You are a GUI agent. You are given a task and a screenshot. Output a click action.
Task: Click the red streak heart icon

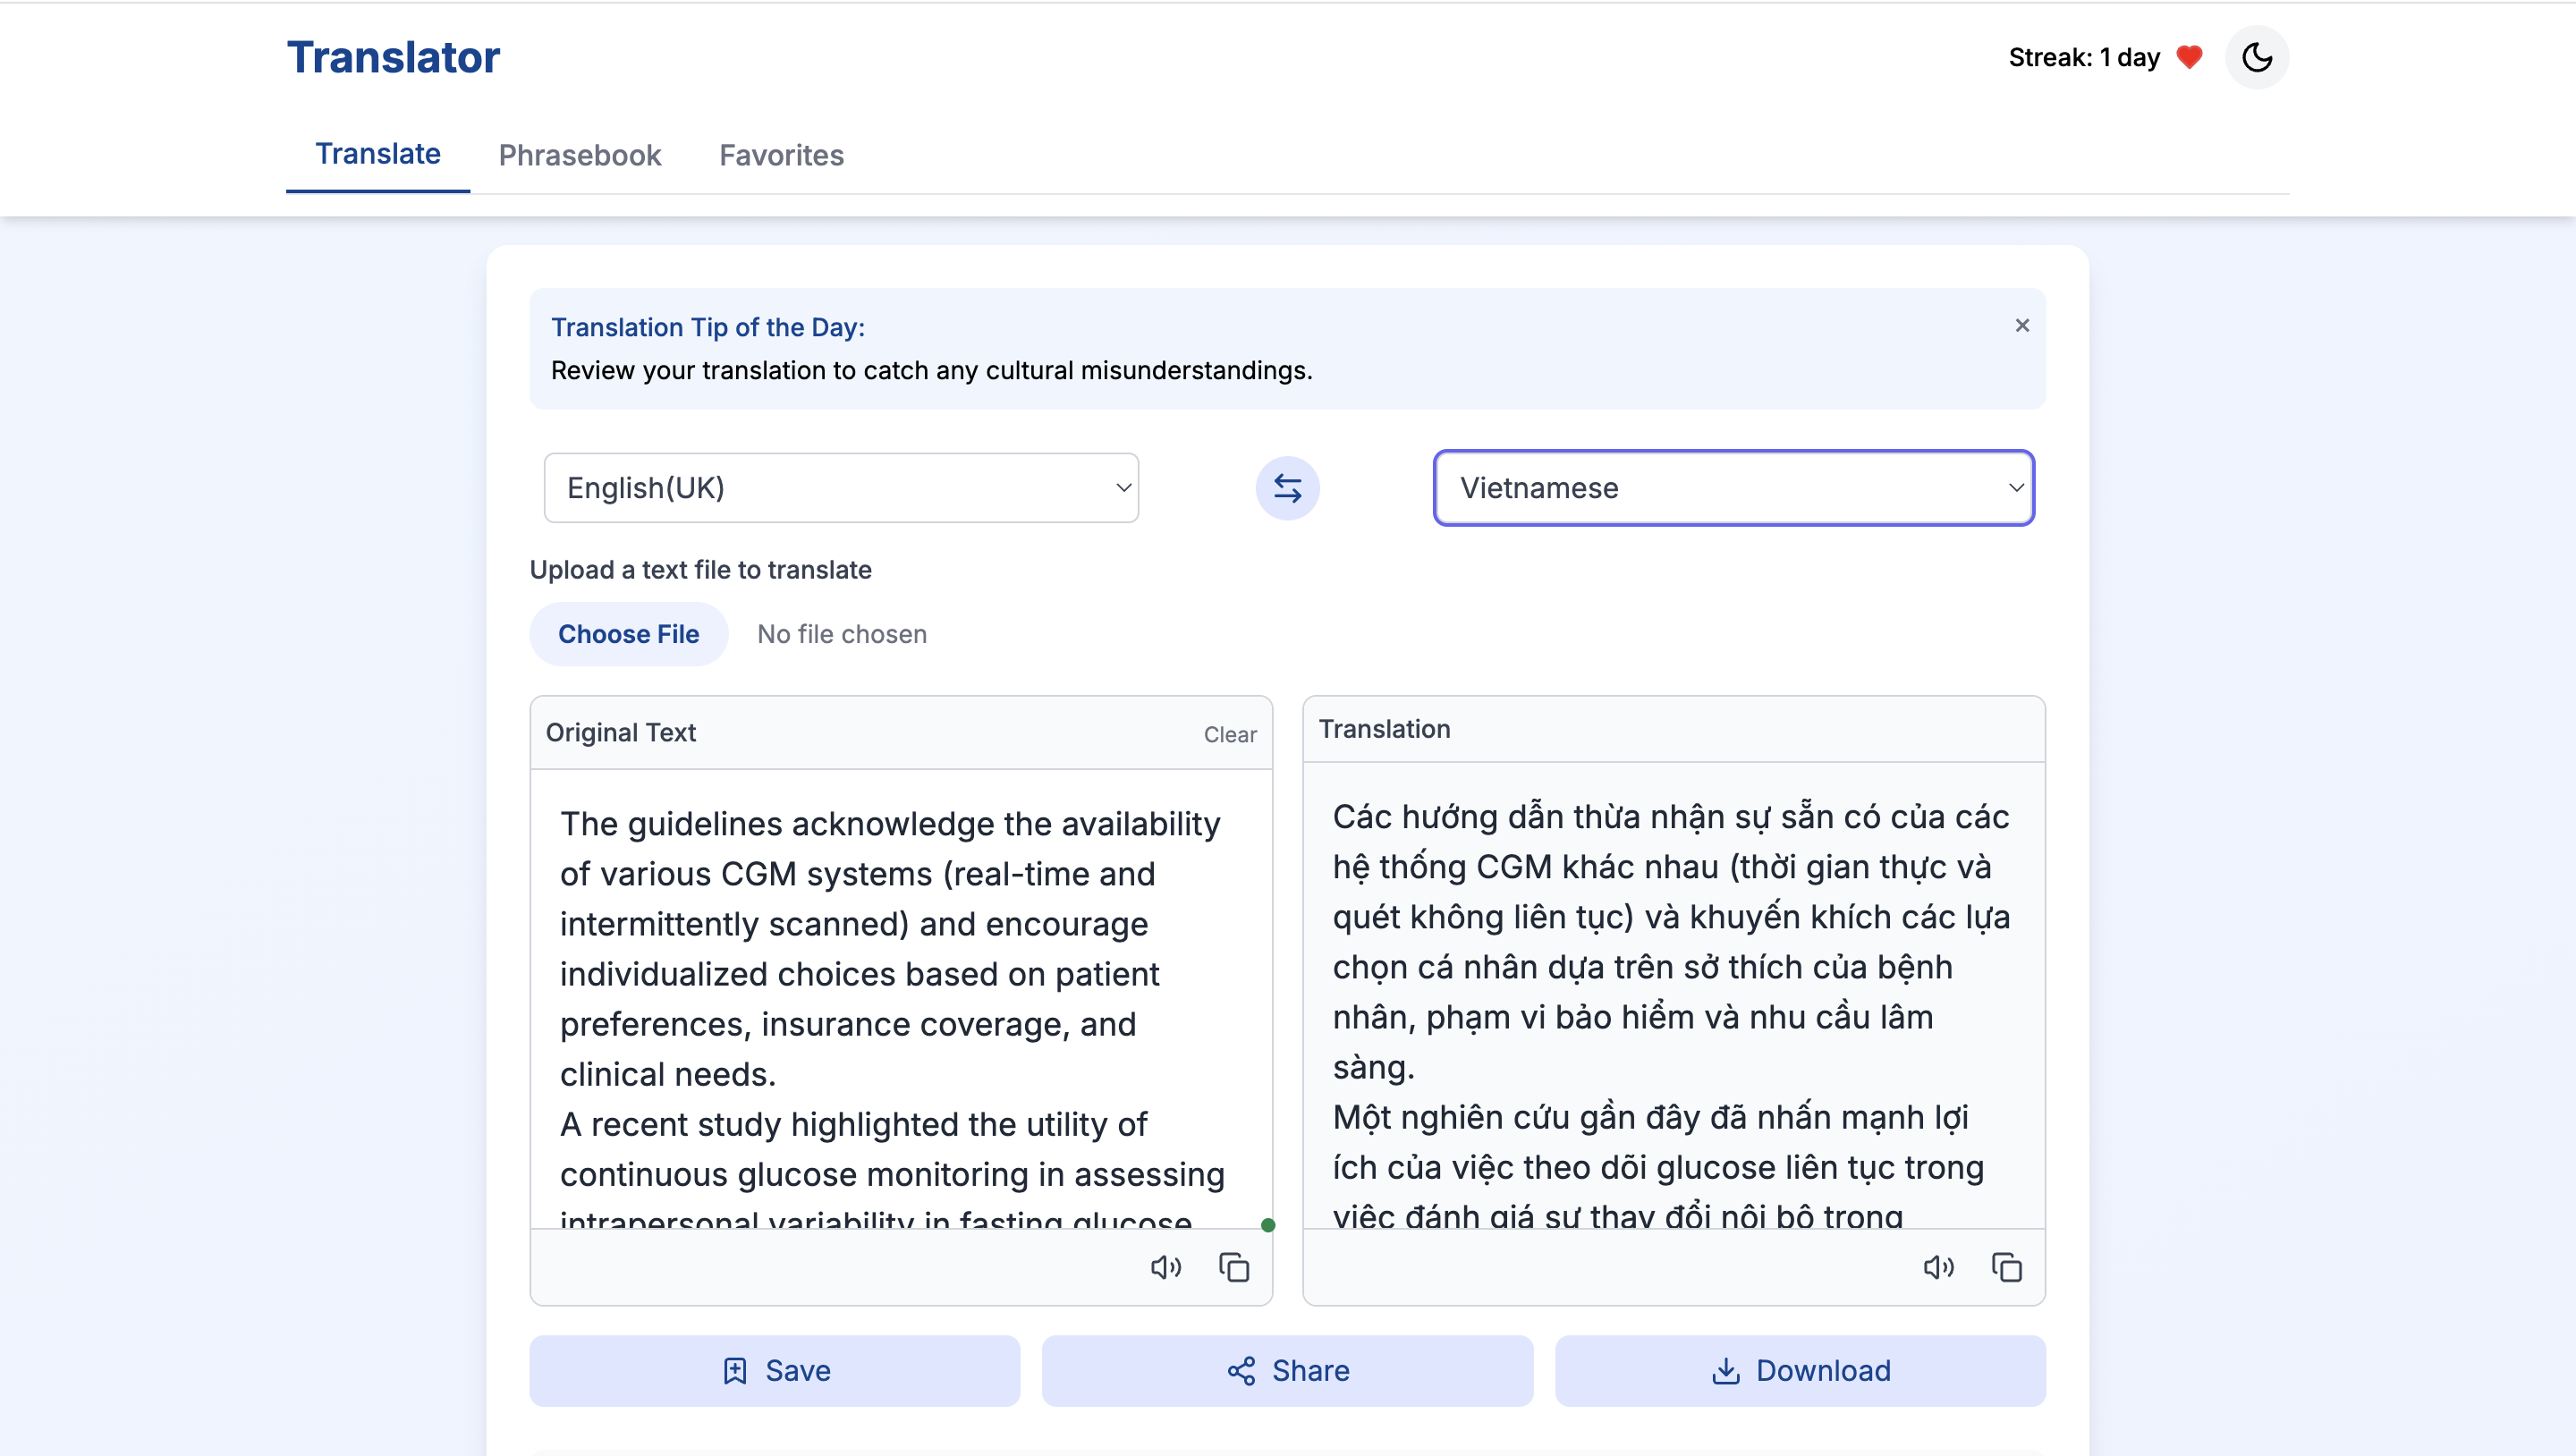click(2188, 57)
